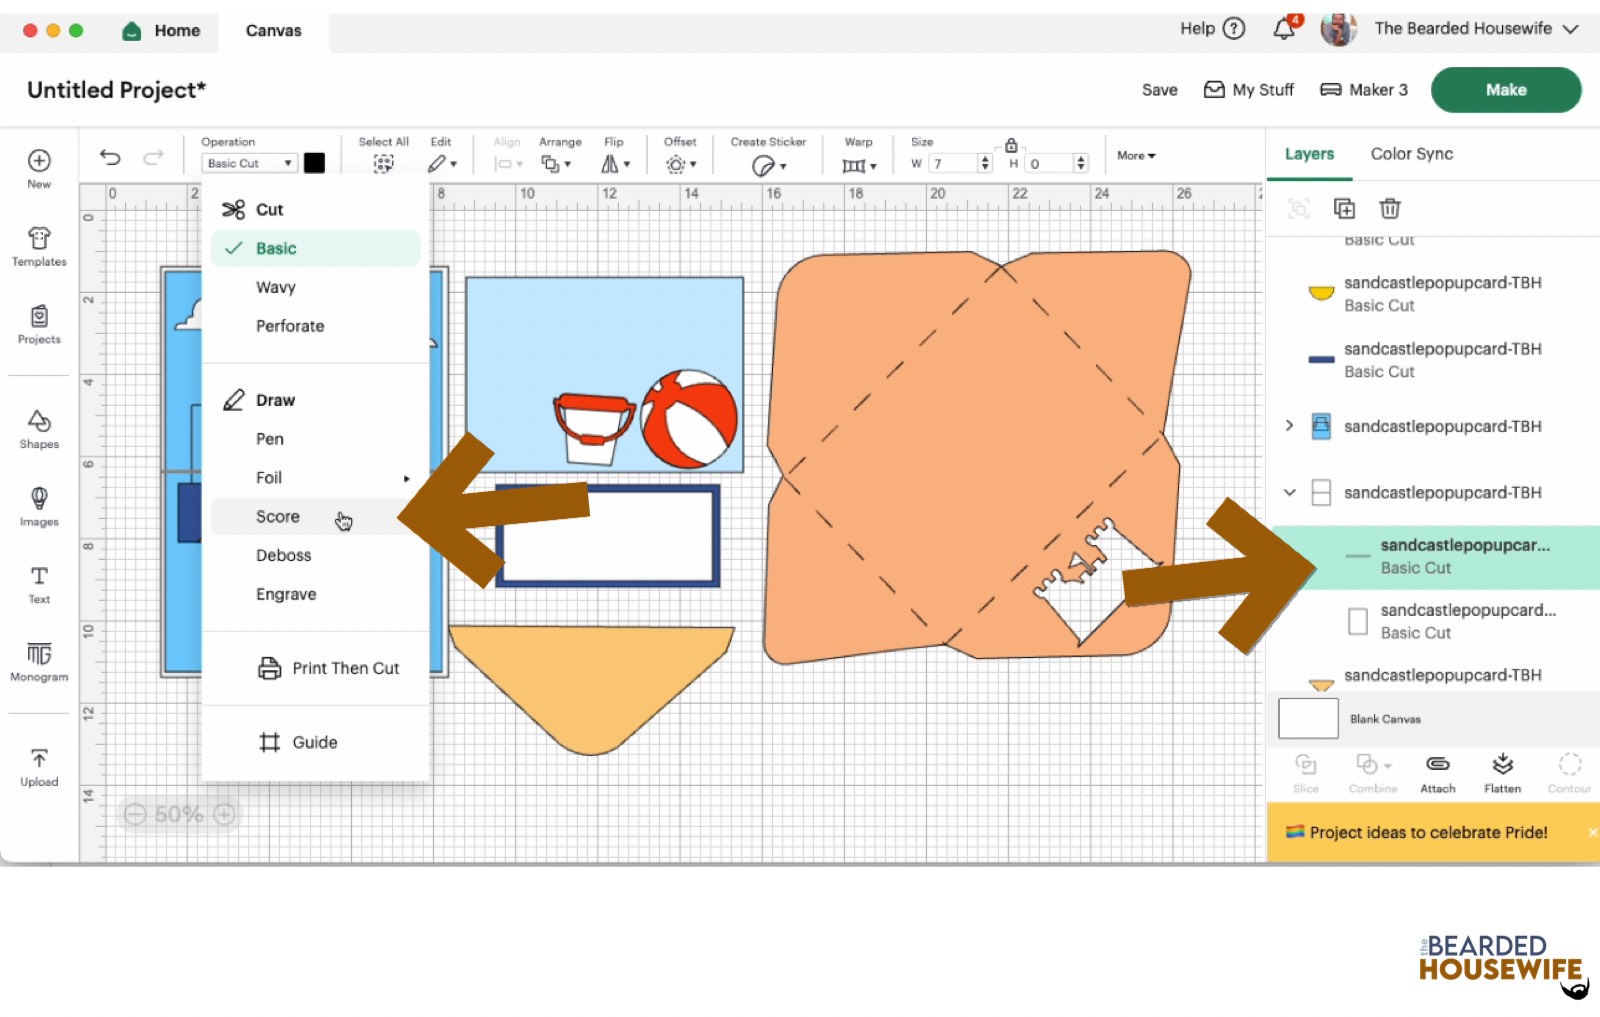Screen dimensions: 1600x1017
Task: Open the Flip dropdown
Action: 615,163
